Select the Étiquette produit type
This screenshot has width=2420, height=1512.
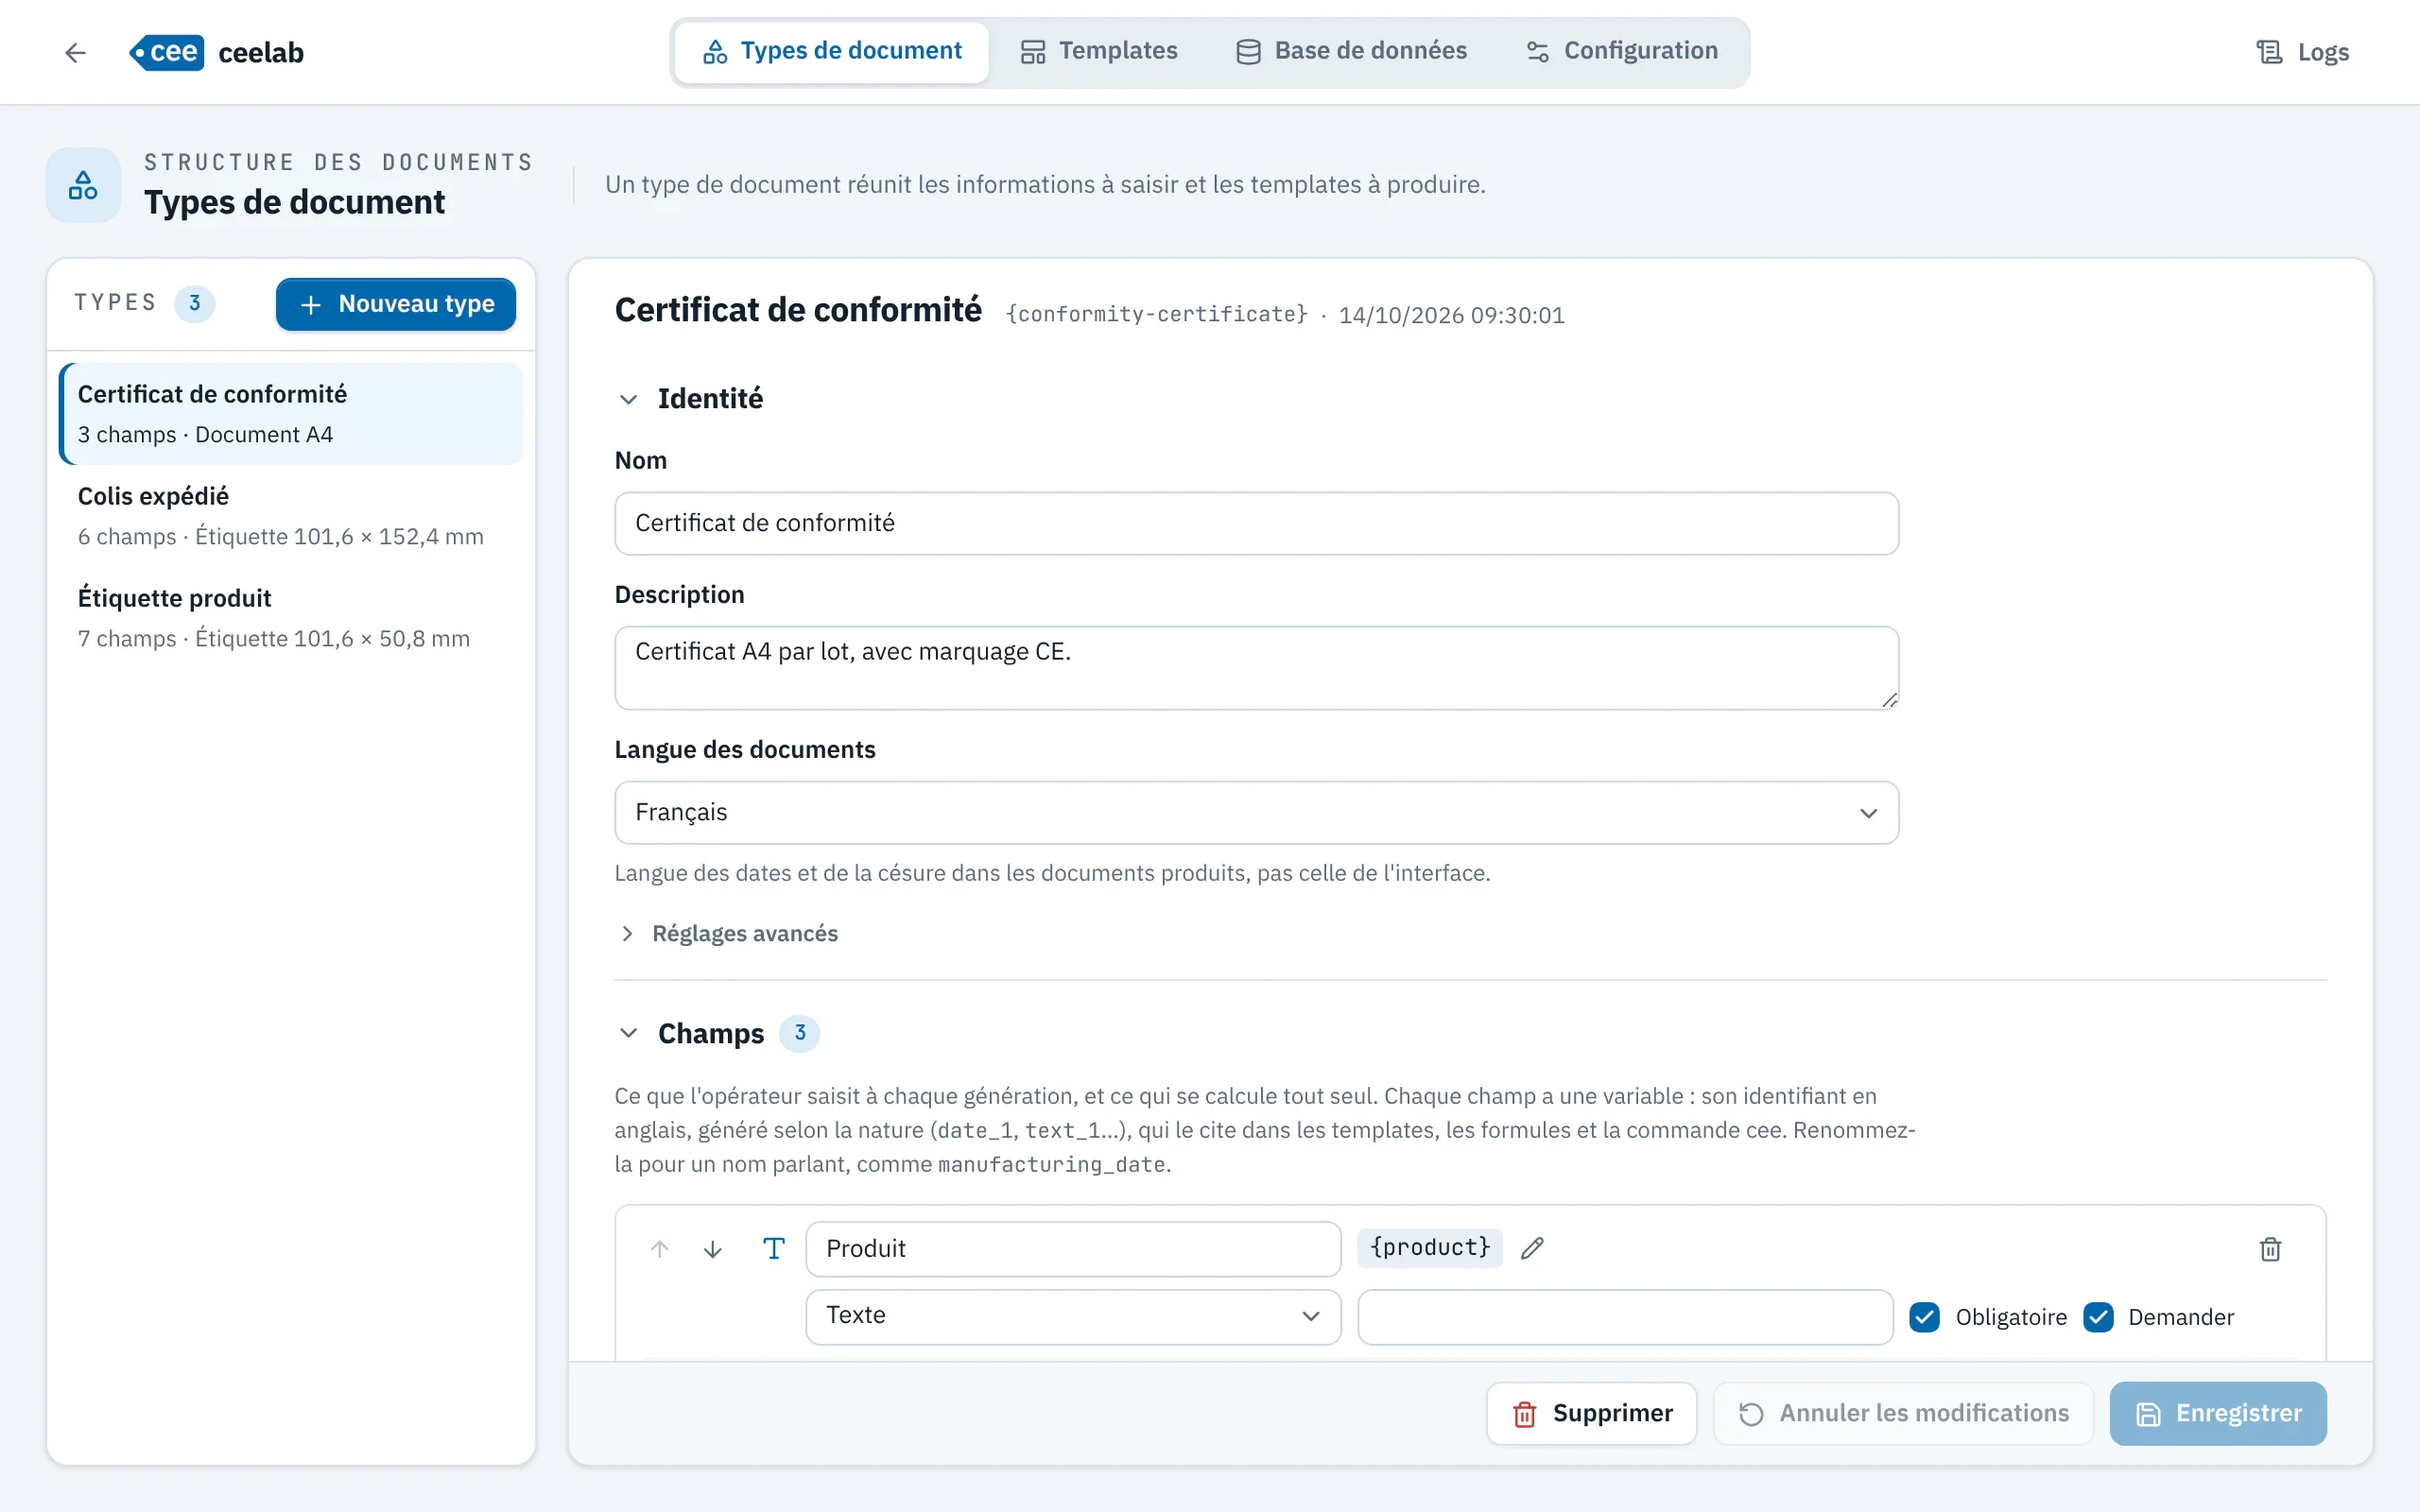click(291, 618)
